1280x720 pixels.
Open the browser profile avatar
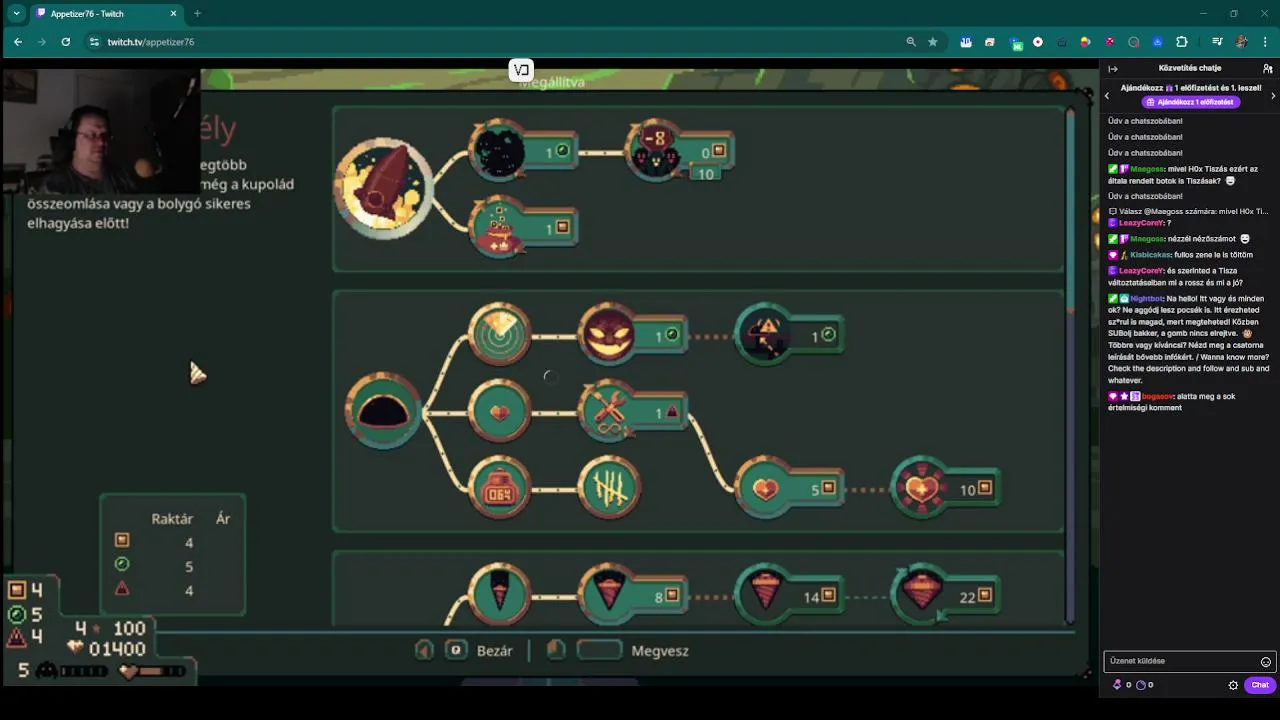click(x=1242, y=42)
